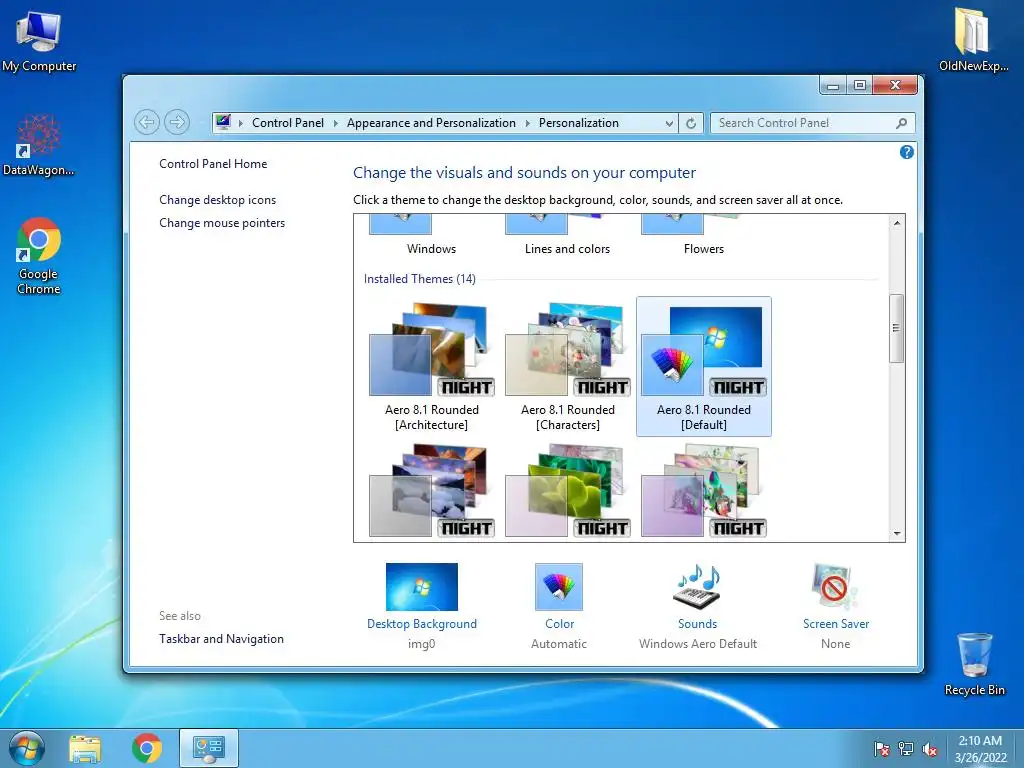
Task: Click the Back navigation arrow
Action: 147,122
